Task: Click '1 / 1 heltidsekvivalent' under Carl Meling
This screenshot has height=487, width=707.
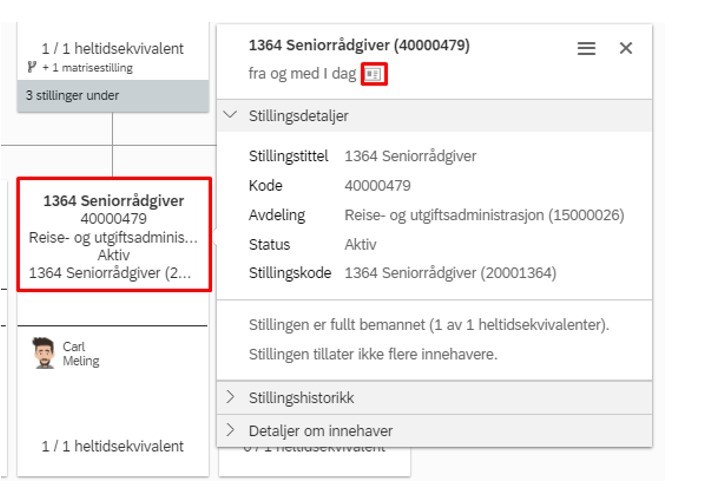Action: click(113, 446)
